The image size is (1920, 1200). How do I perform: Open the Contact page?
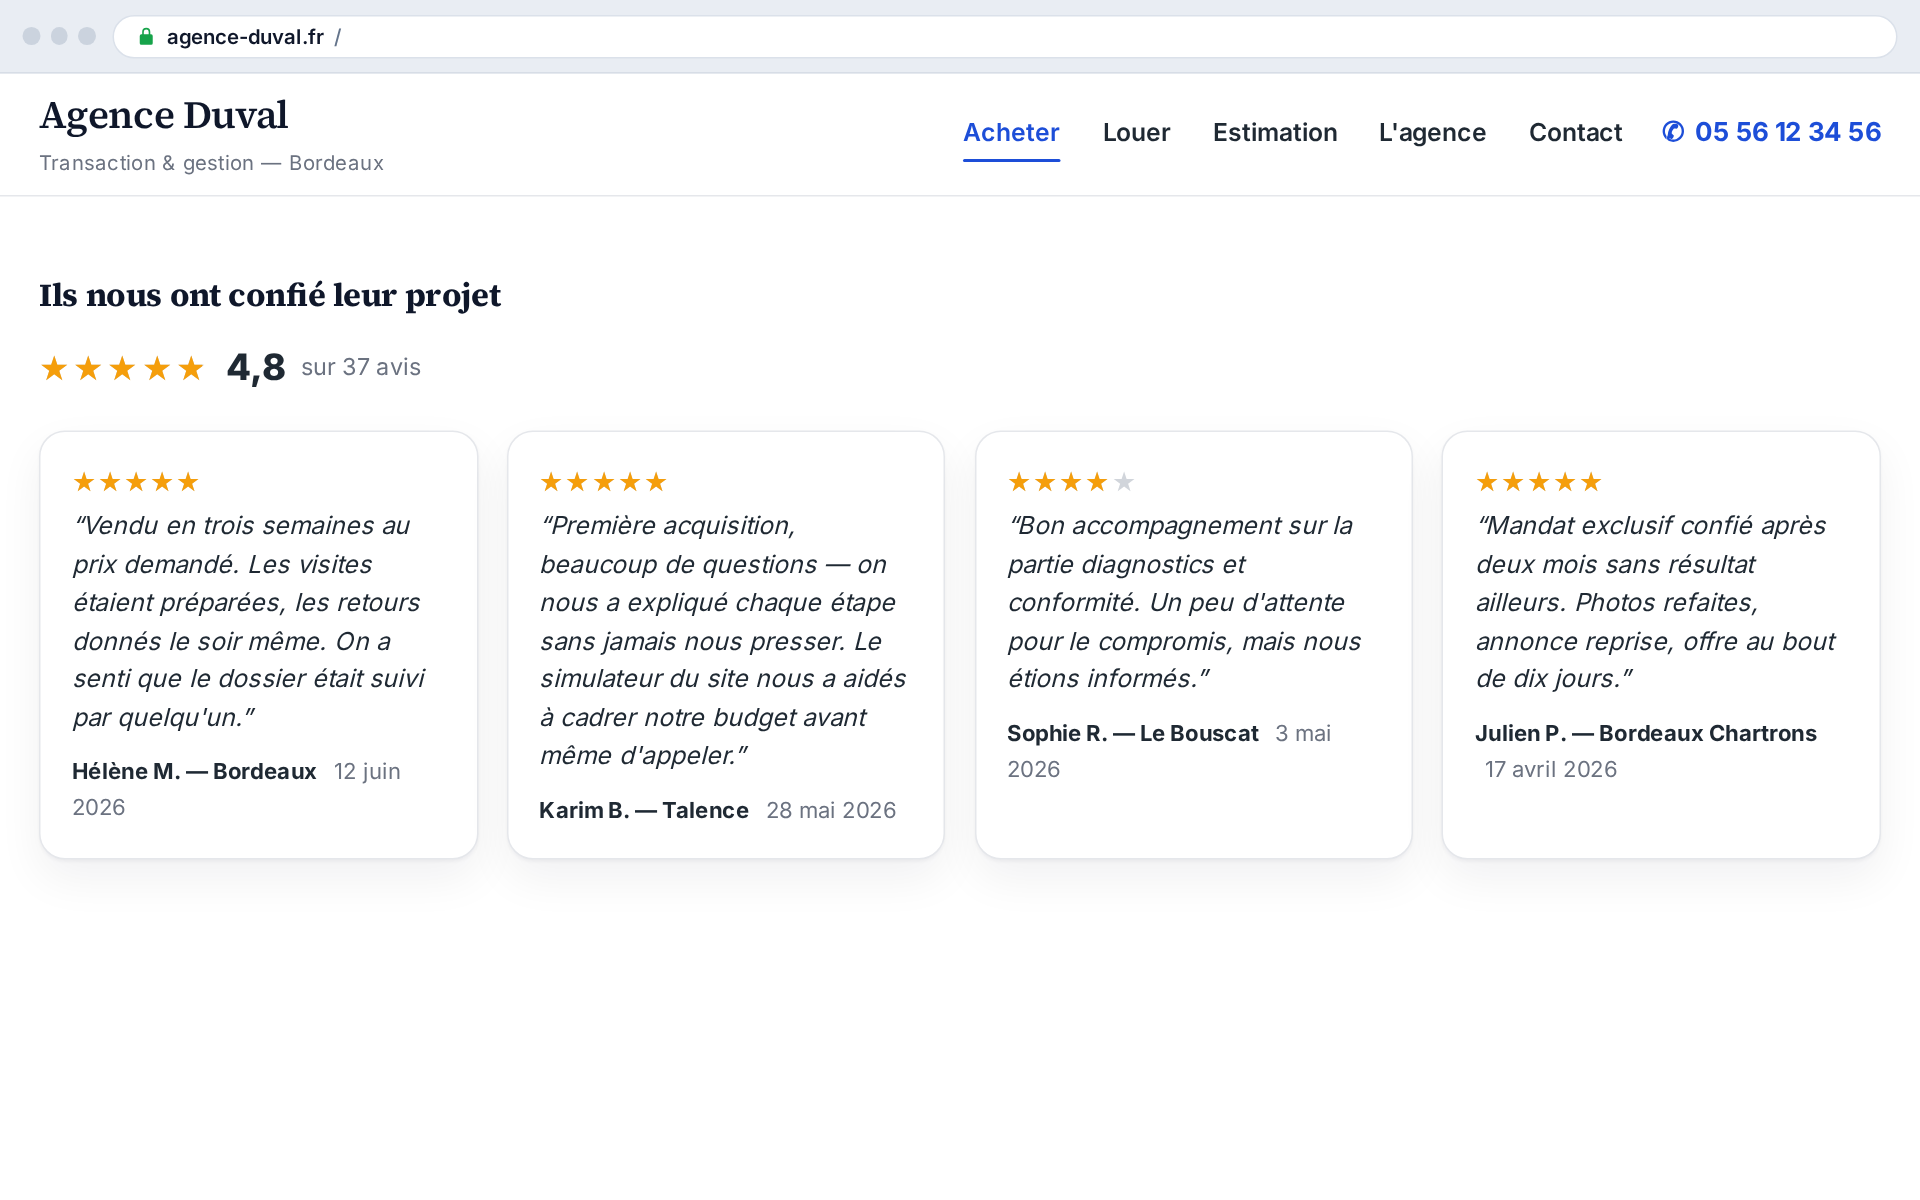pos(1575,132)
